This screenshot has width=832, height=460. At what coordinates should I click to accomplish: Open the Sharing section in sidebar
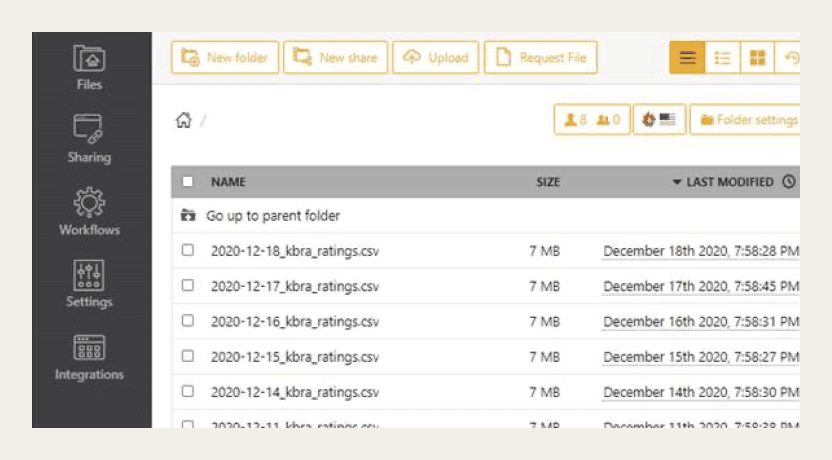(89, 139)
